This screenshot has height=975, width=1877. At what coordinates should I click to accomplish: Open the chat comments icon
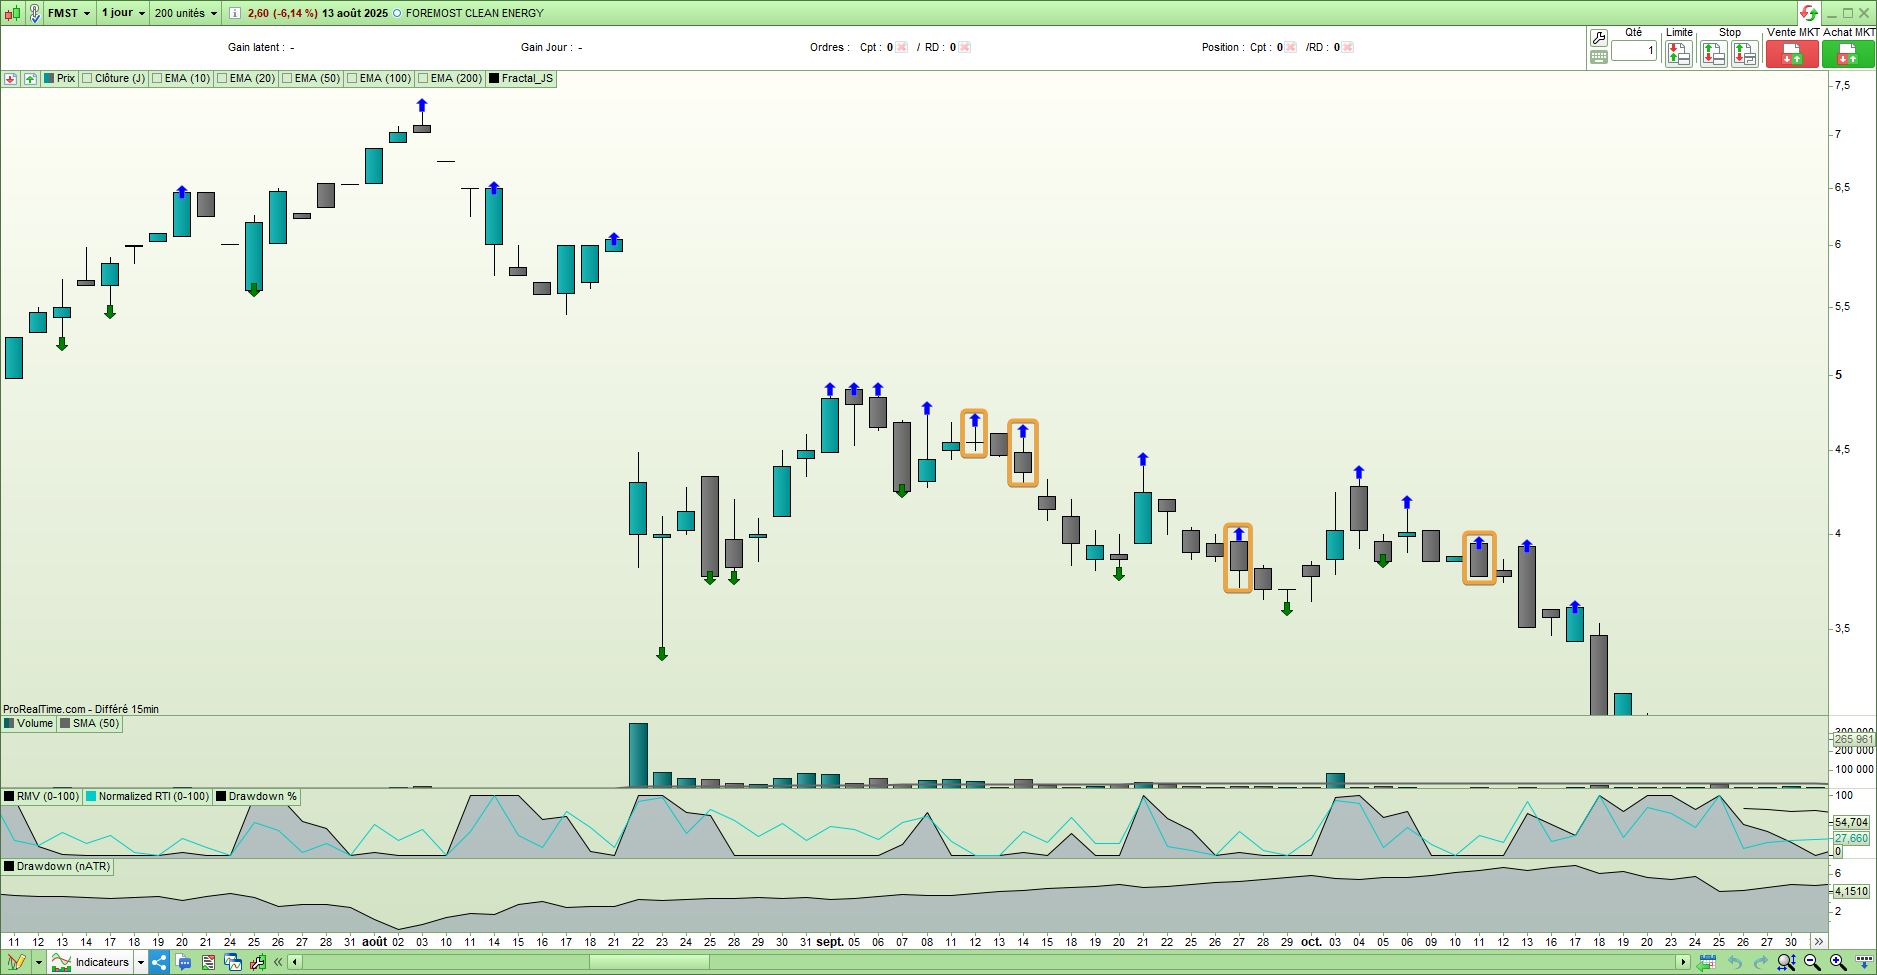point(184,962)
